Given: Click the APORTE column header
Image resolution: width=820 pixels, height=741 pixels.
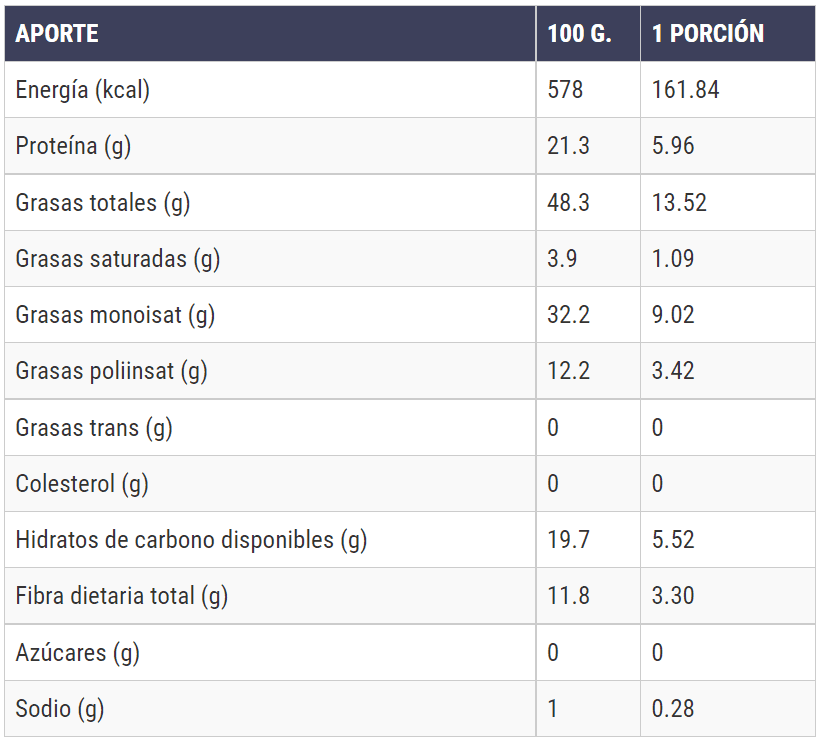Looking at the screenshot, I should coord(57,34).
